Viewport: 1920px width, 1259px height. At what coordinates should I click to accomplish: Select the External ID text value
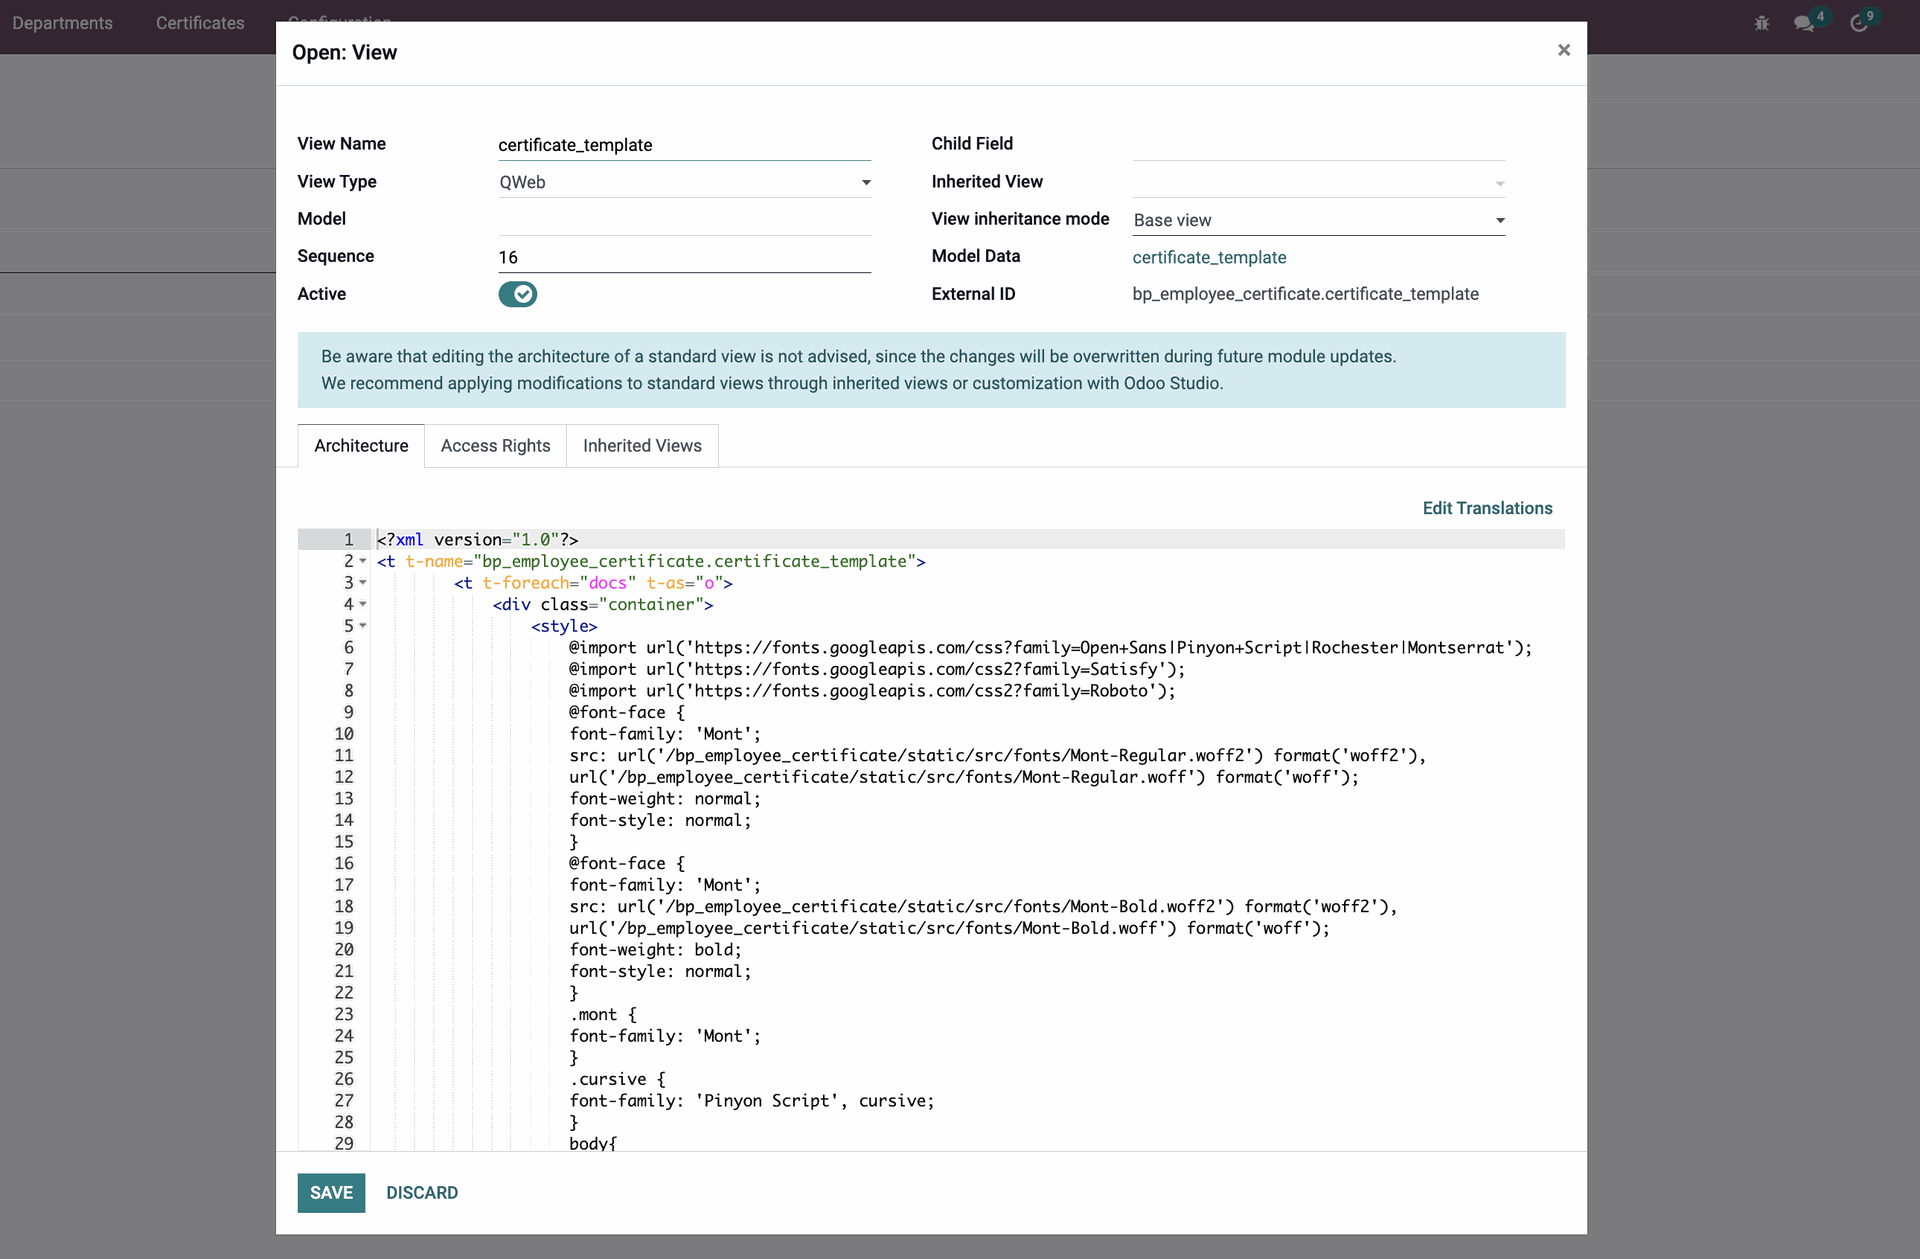(1305, 294)
